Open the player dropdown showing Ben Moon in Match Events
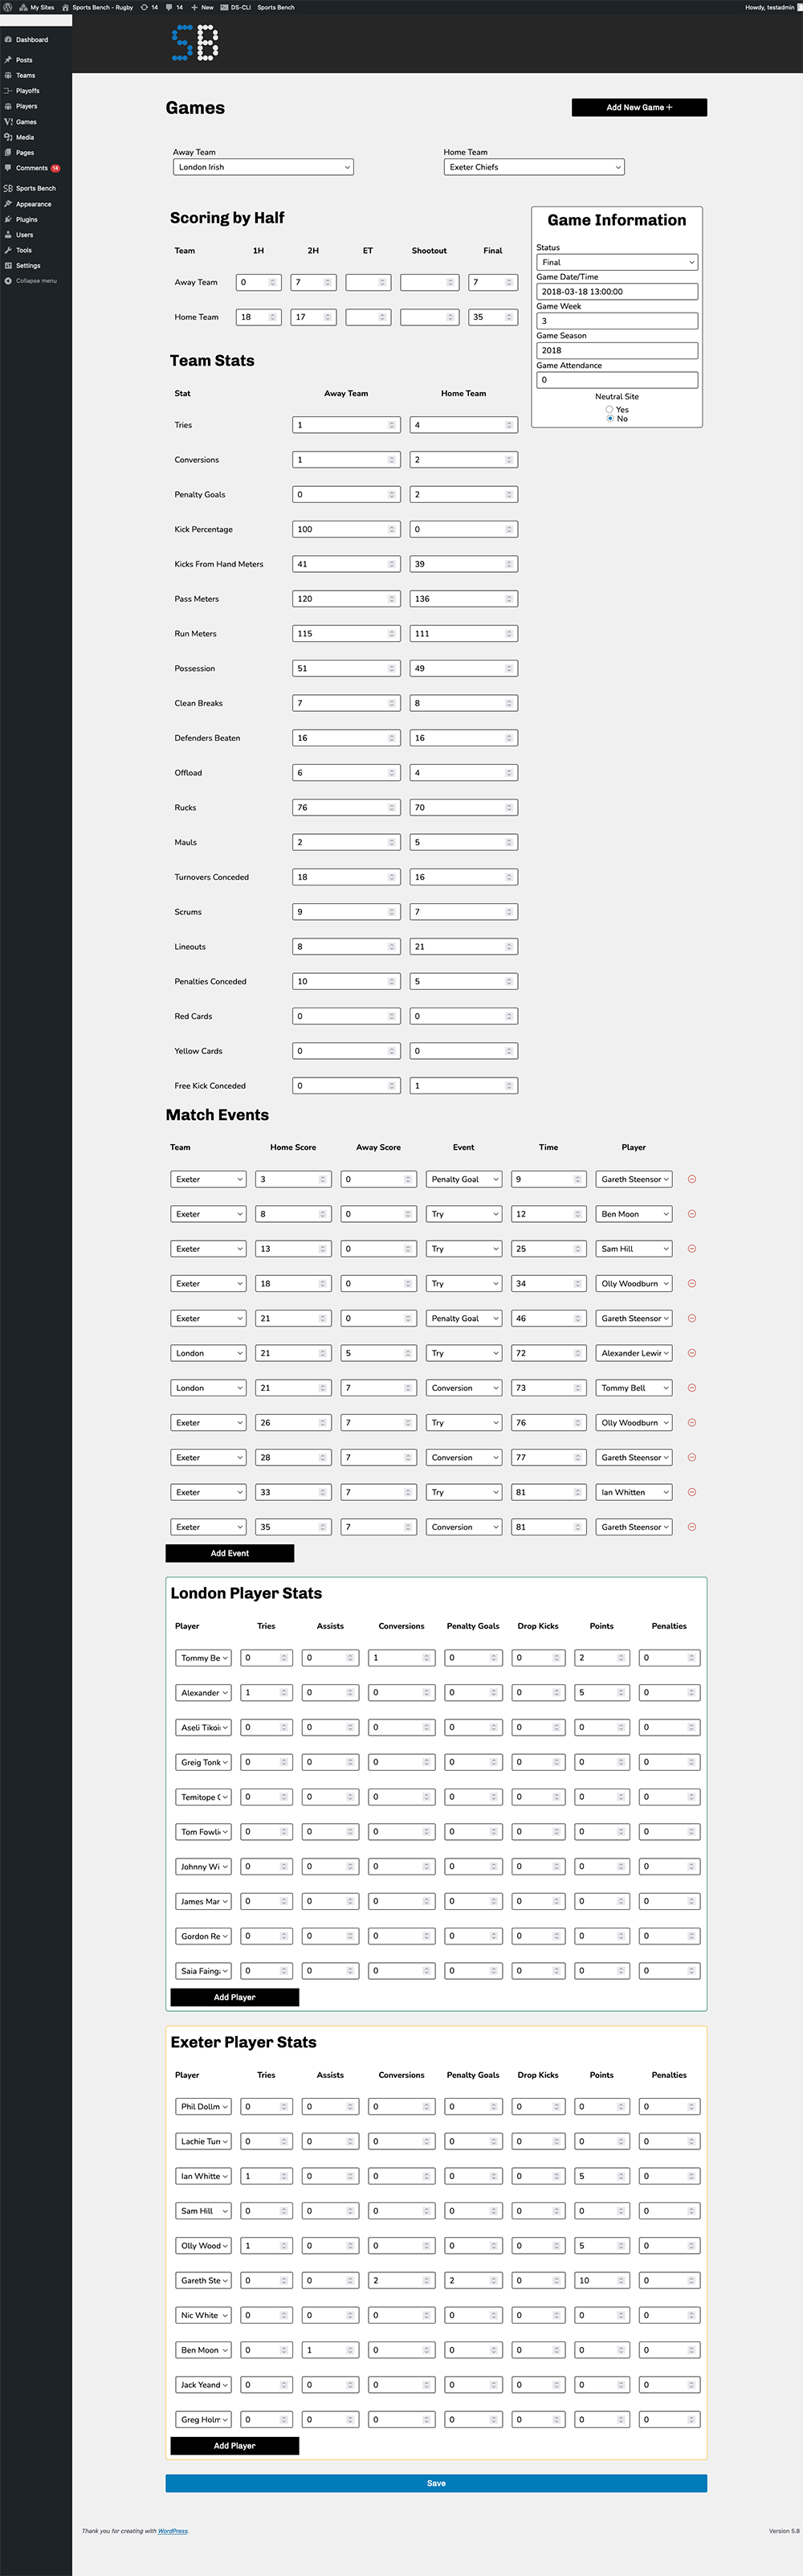This screenshot has height=2576, width=803. [x=633, y=1214]
